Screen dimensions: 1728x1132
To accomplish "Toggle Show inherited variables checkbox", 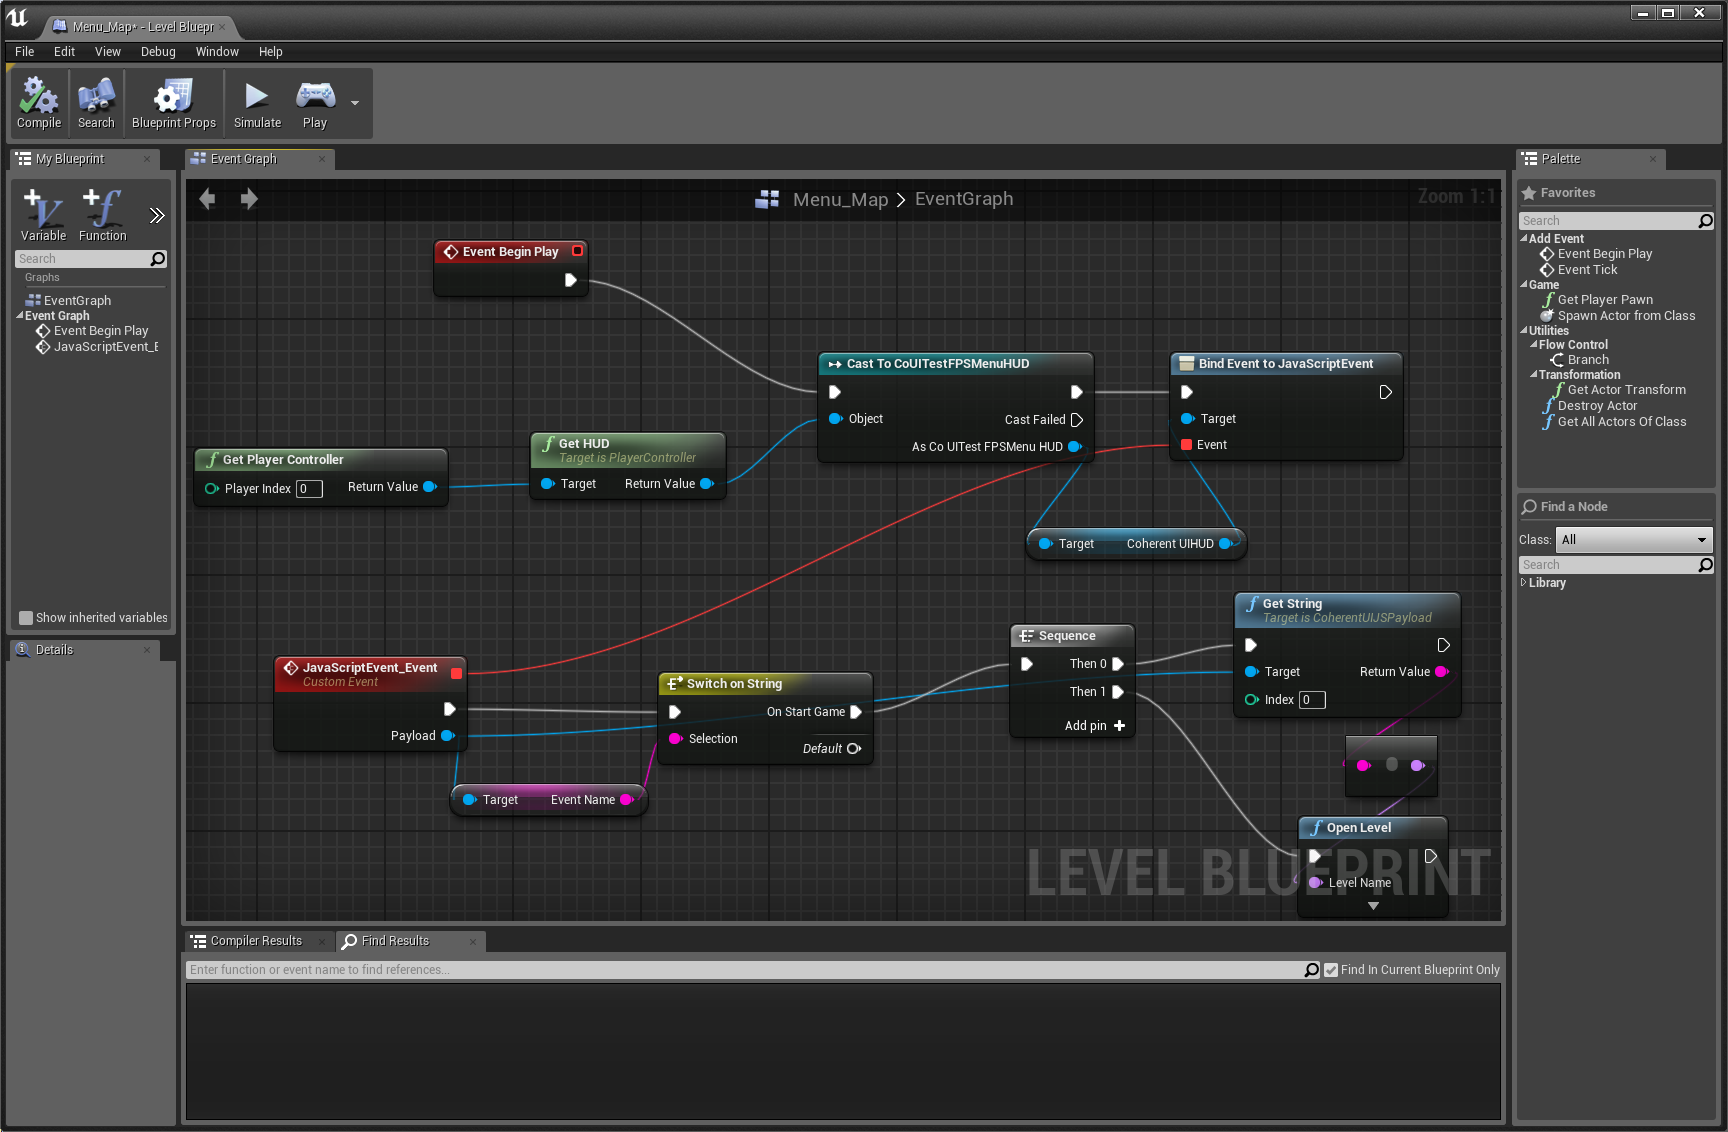I will (x=26, y=618).
